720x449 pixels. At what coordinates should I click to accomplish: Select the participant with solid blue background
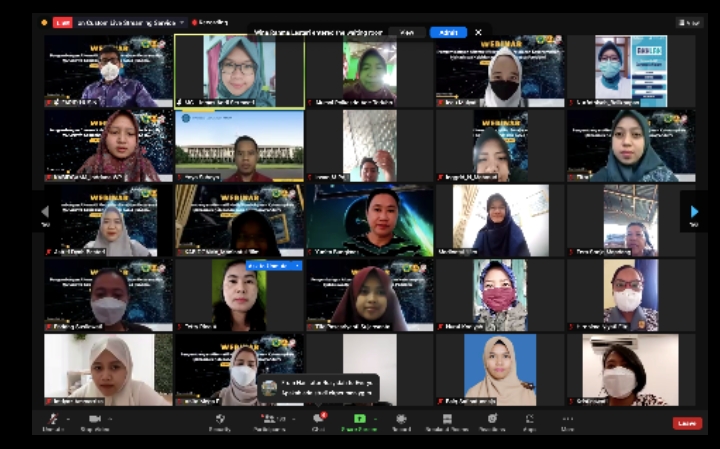click(x=500, y=370)
